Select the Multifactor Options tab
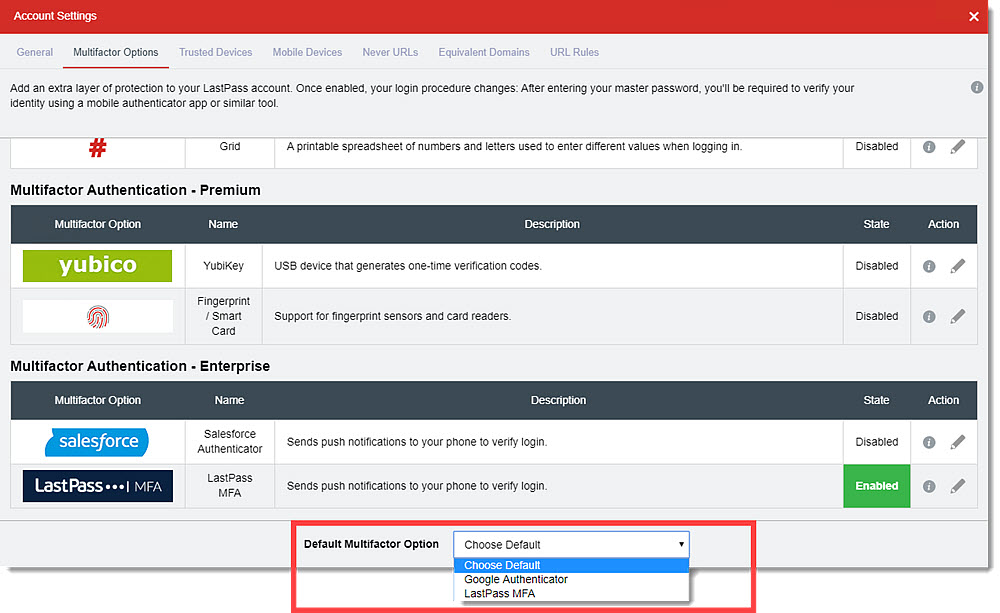Image resolution: width=1000 pixels, height=613 pixels. [x=115, y=52]
